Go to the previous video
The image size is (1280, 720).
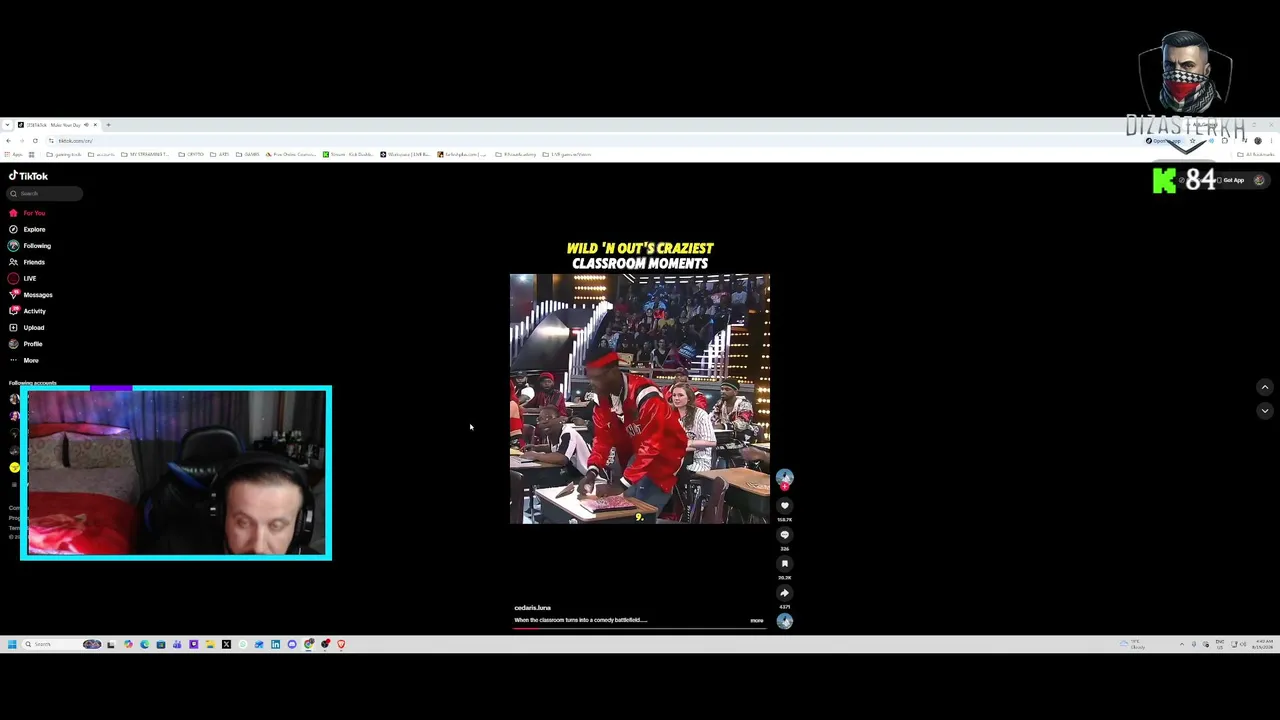pyautogui.click(x=1265, y=387)
